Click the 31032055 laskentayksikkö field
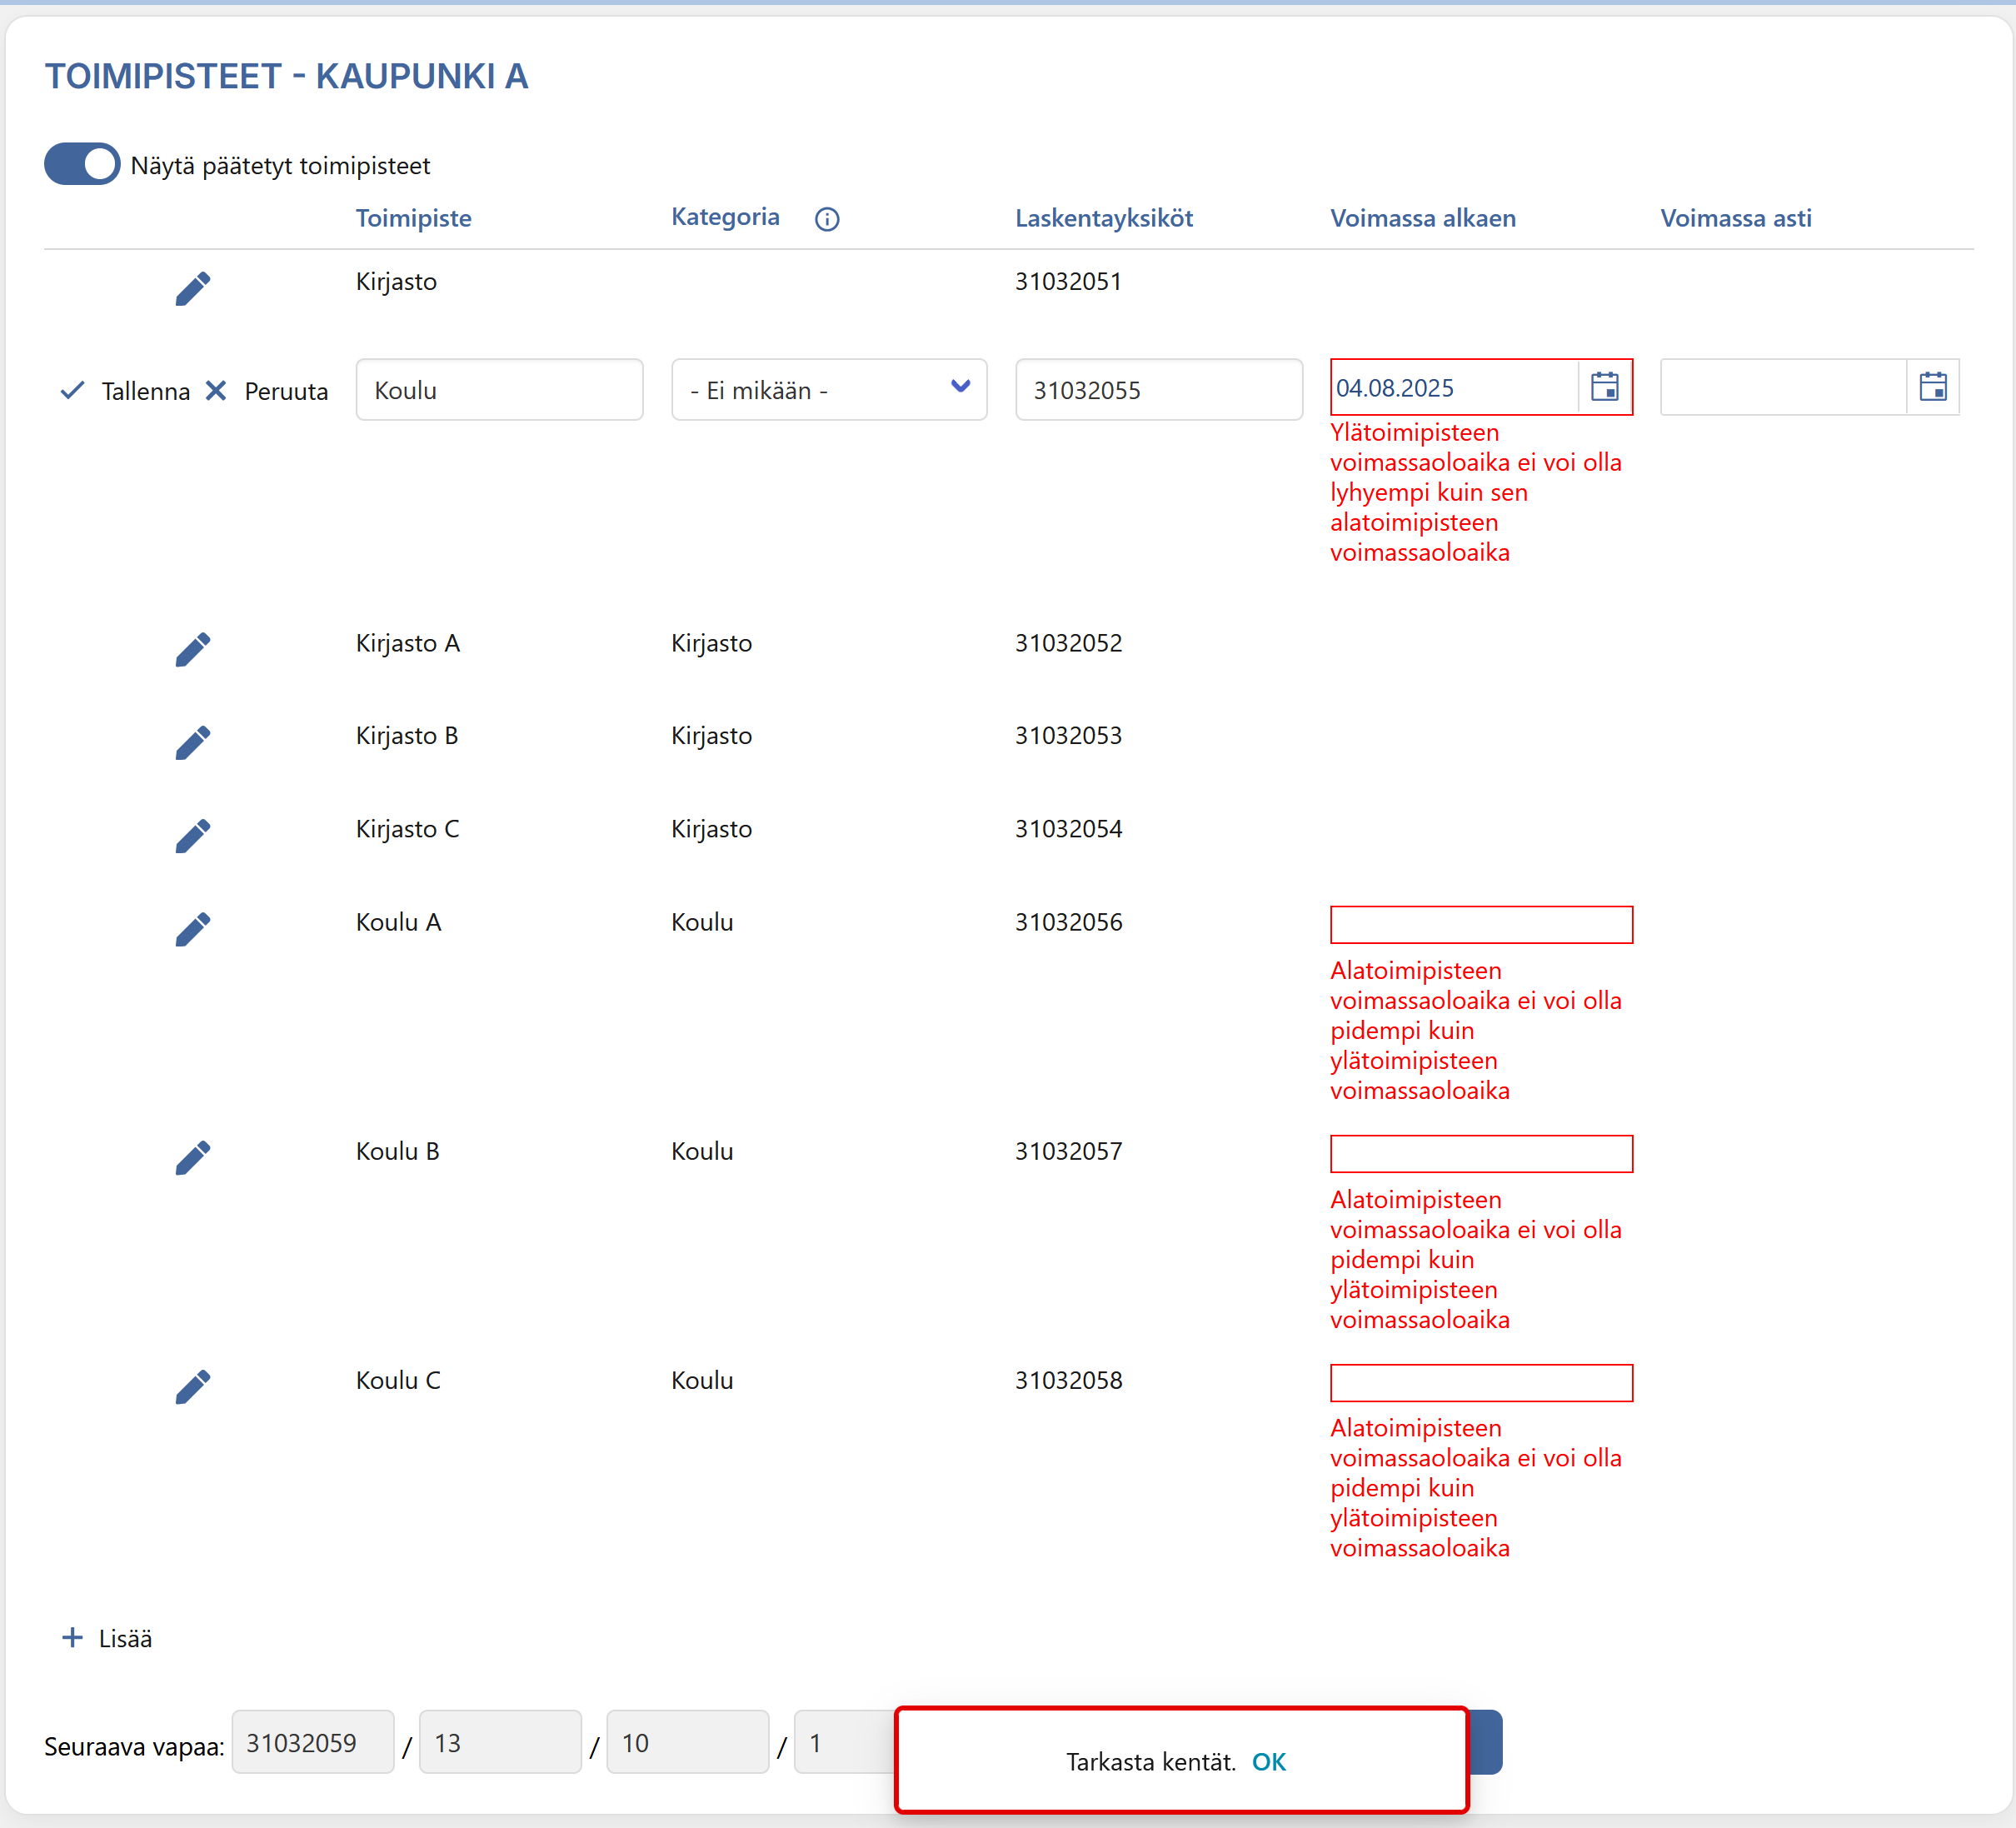The image size is (2016, 1828). click(1158, 390)
